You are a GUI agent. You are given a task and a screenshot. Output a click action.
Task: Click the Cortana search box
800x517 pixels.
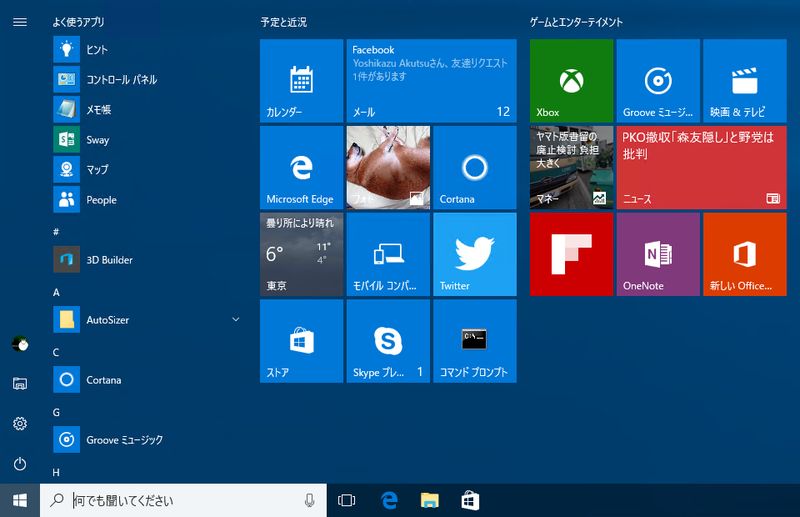click(183, 501)
